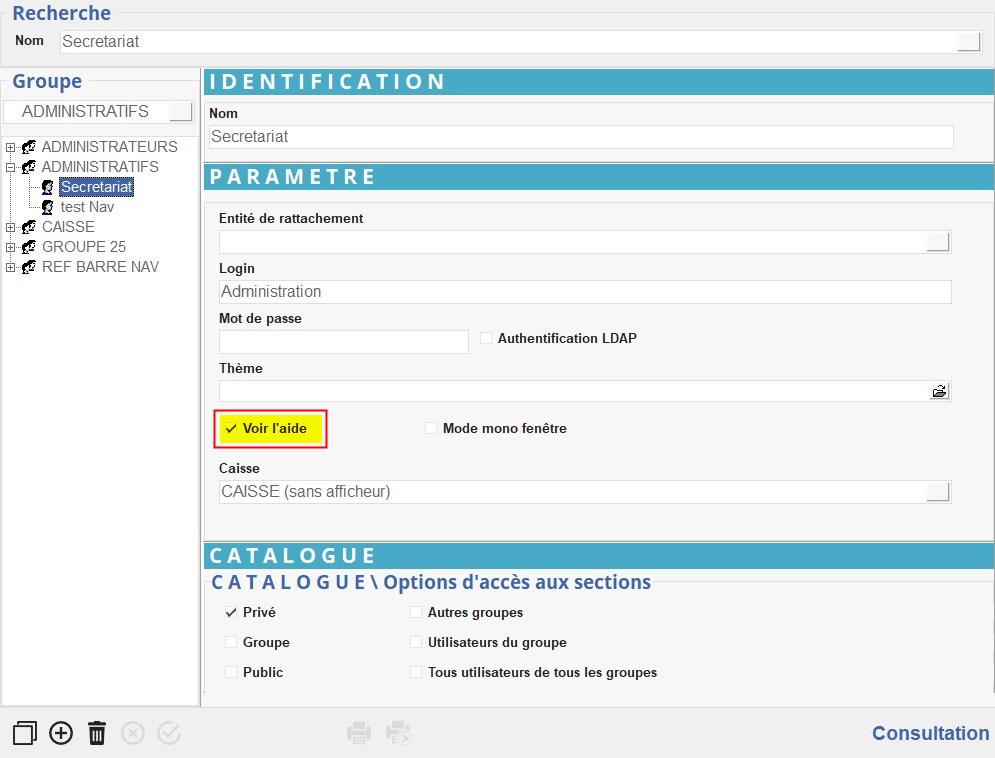
Task: Enable Authentification LDAP checkbox
Action: (x=487, y=339)
